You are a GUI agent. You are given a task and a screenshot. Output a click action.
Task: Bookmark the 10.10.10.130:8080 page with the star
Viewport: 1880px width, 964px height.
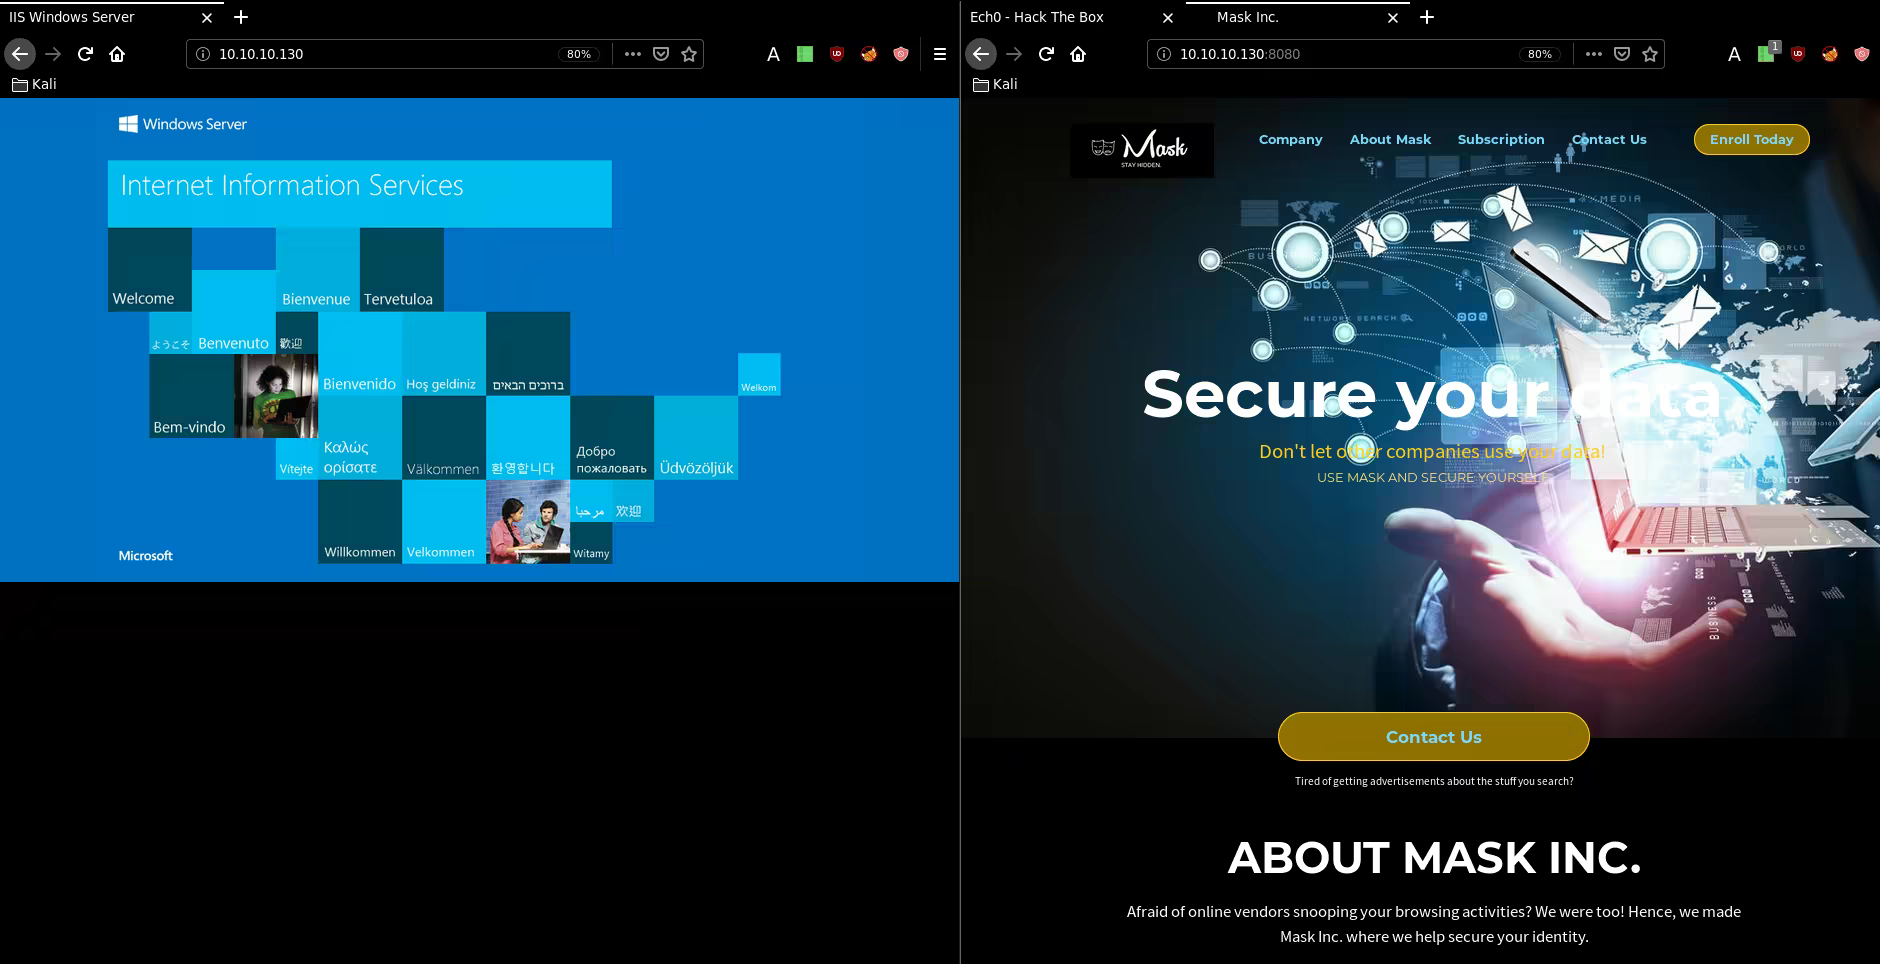1650,54
